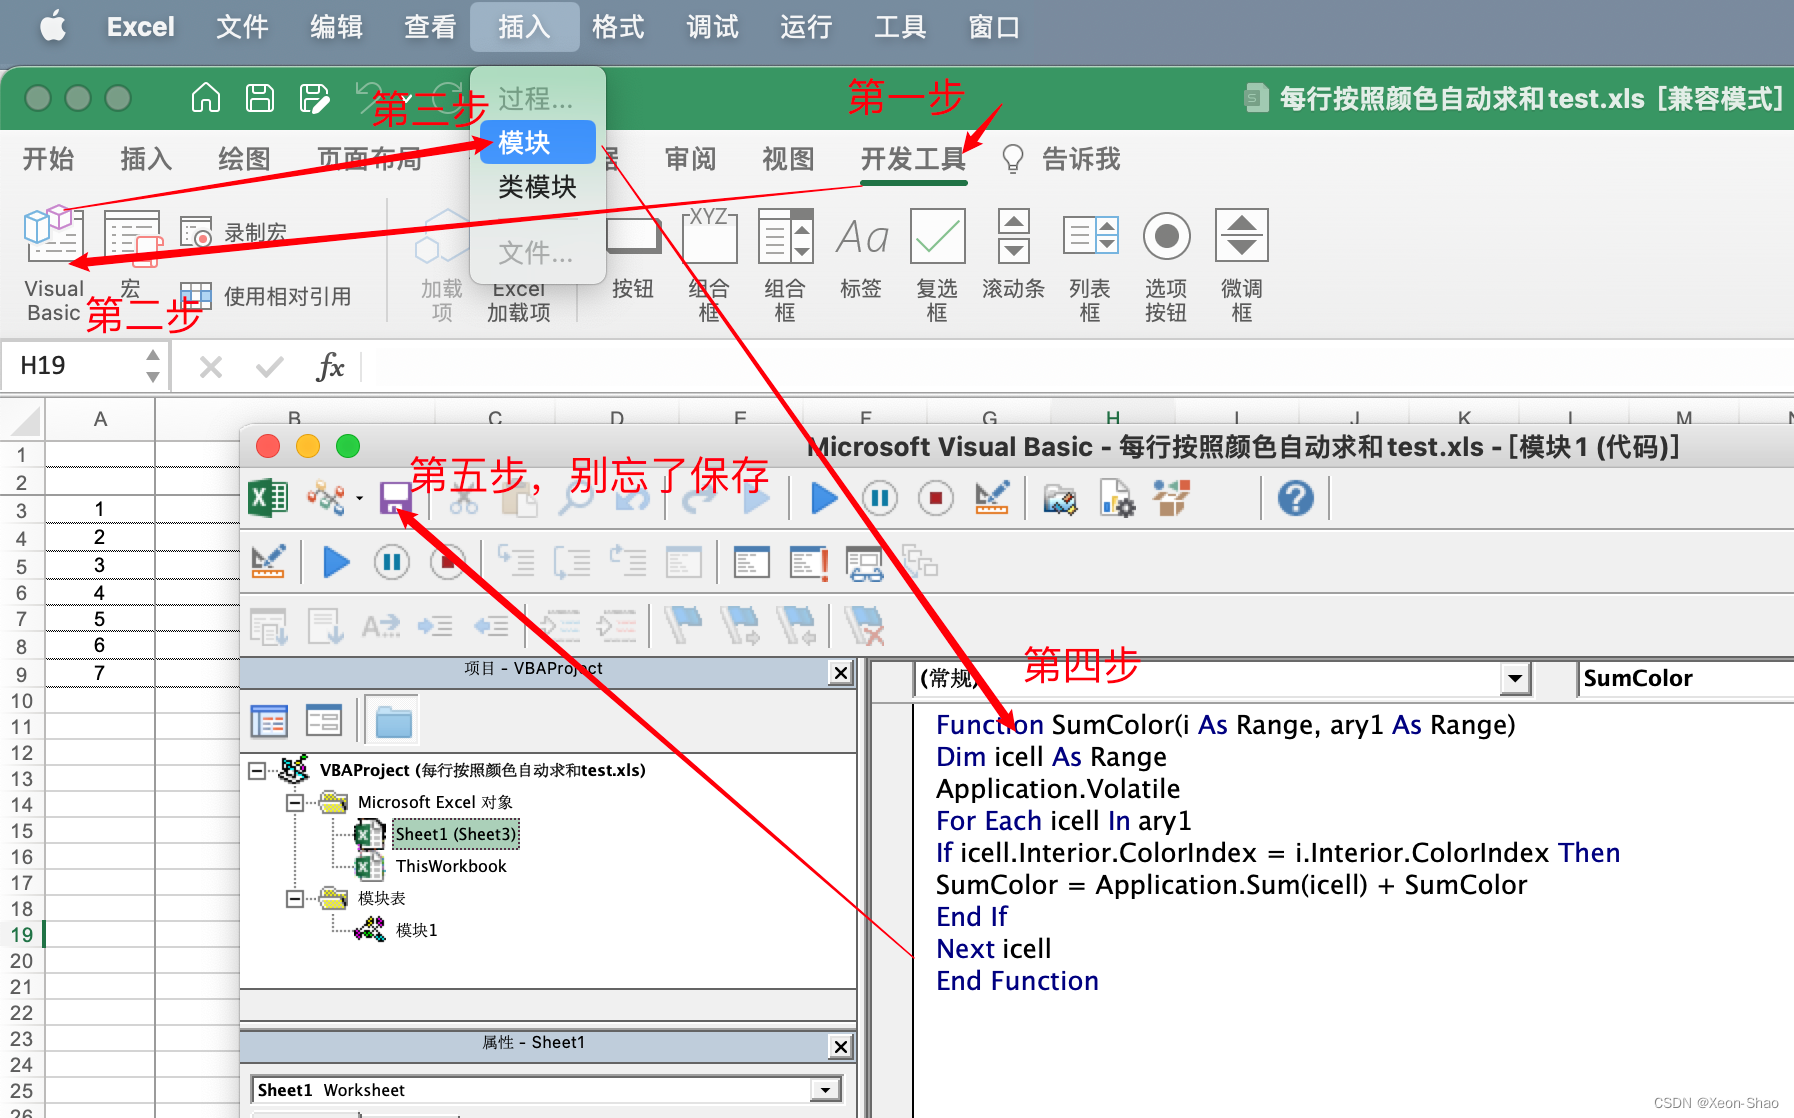Toggle 使用相对引用 relative references

(x=266, y=296)
